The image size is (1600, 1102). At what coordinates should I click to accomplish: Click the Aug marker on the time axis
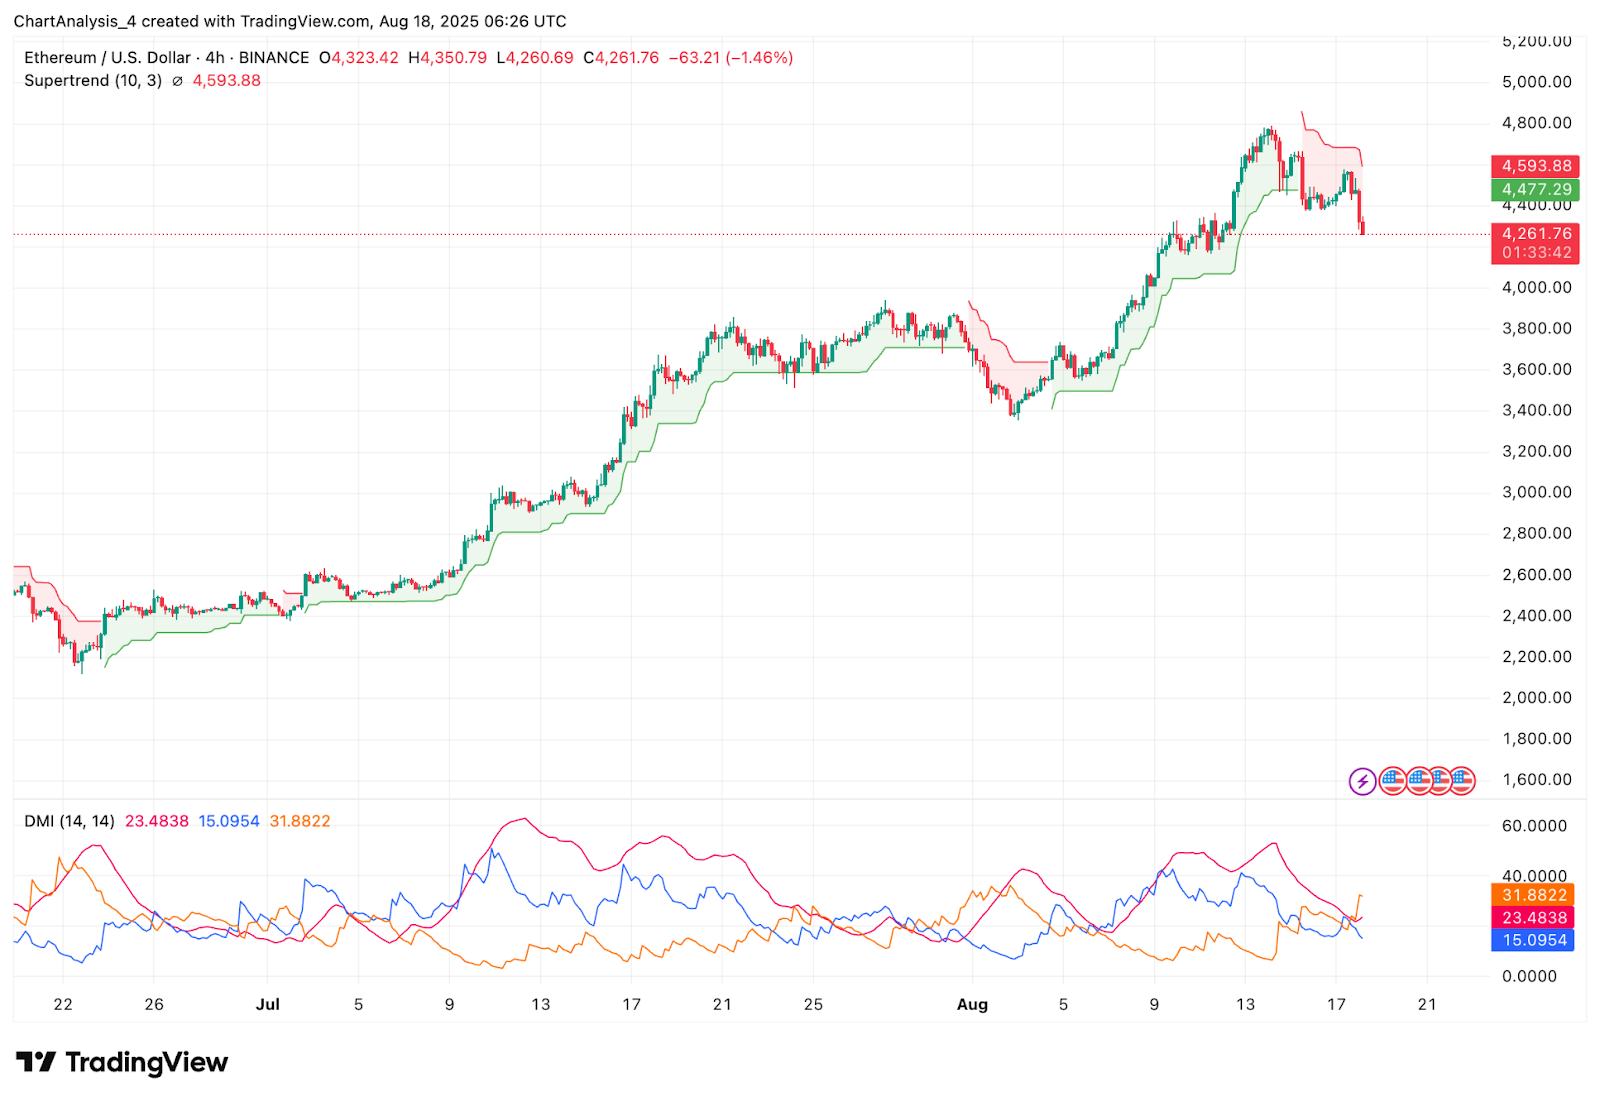point(972,1004)
